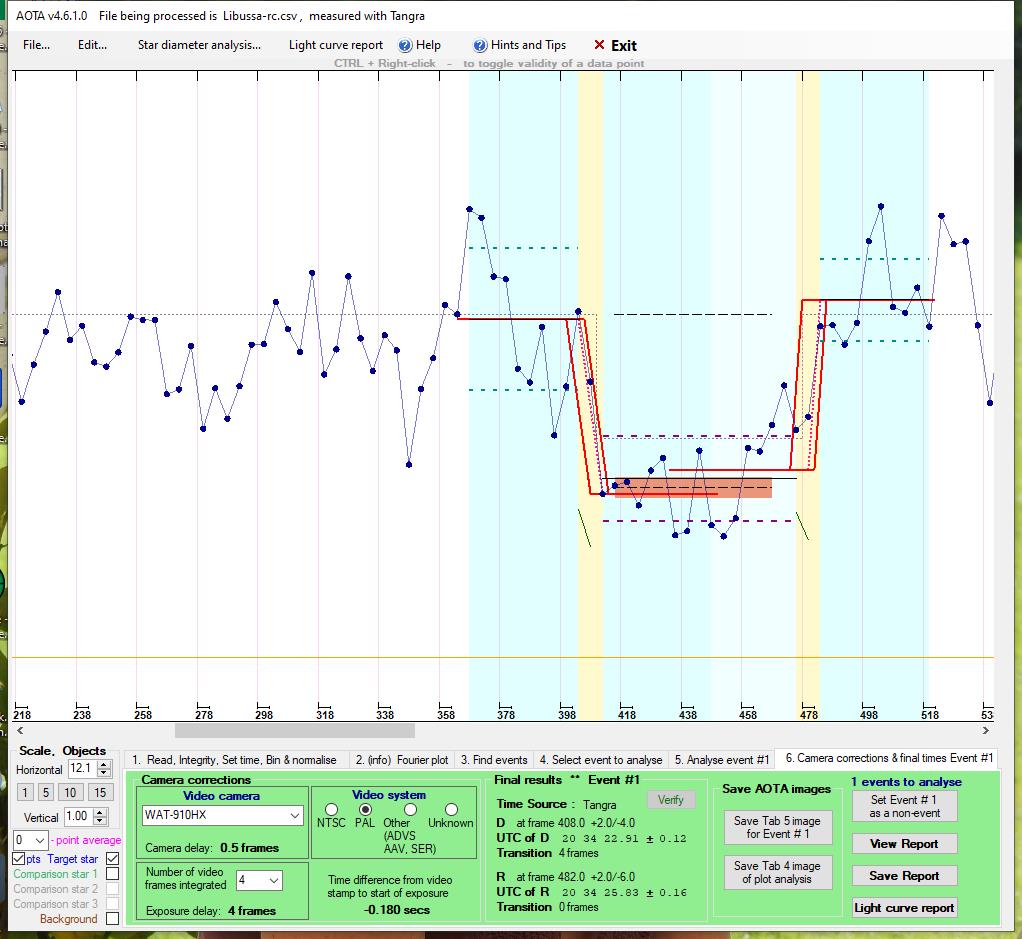1022x939 pixels.
Task: Click the plot scrollbar's right arrow
Action: [x=986, y=730]
